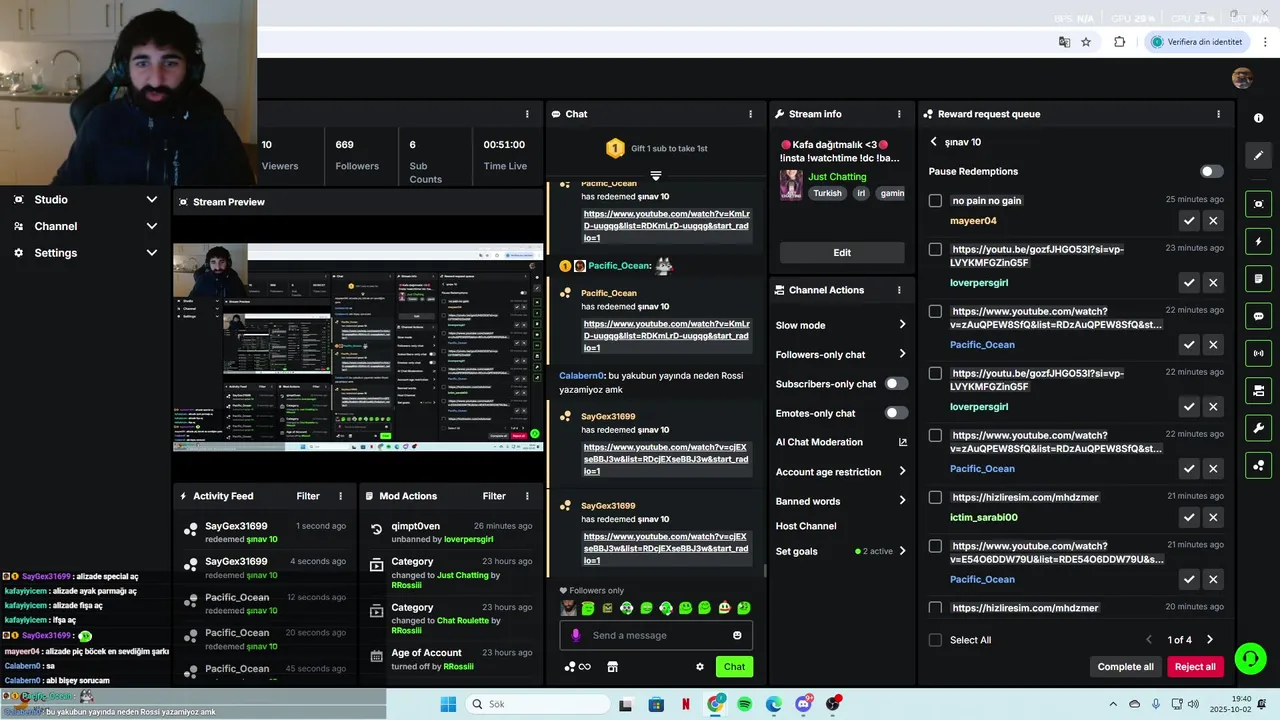Check the 'no pain no gain' request checkbox

point(935,201)
